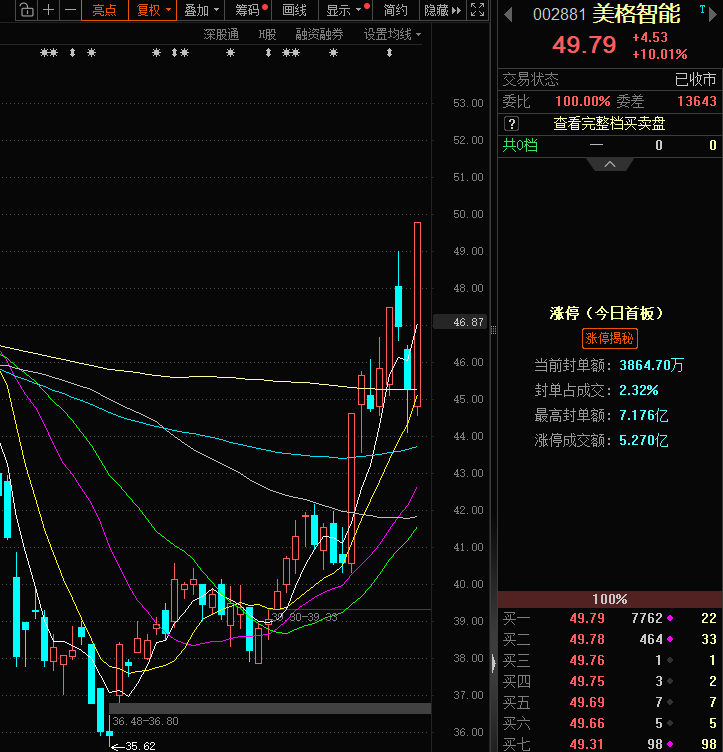Click the 筹码 chip distribution button
Screen dimensions: 723x752
point(249,10)
